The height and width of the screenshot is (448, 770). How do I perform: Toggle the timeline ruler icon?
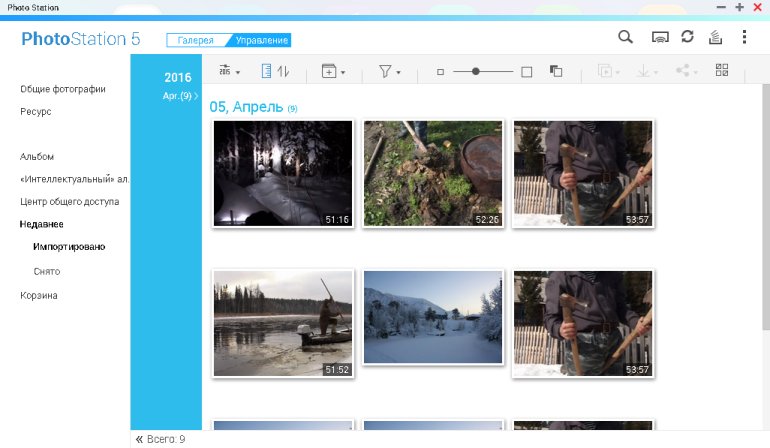tap(266, 71)
